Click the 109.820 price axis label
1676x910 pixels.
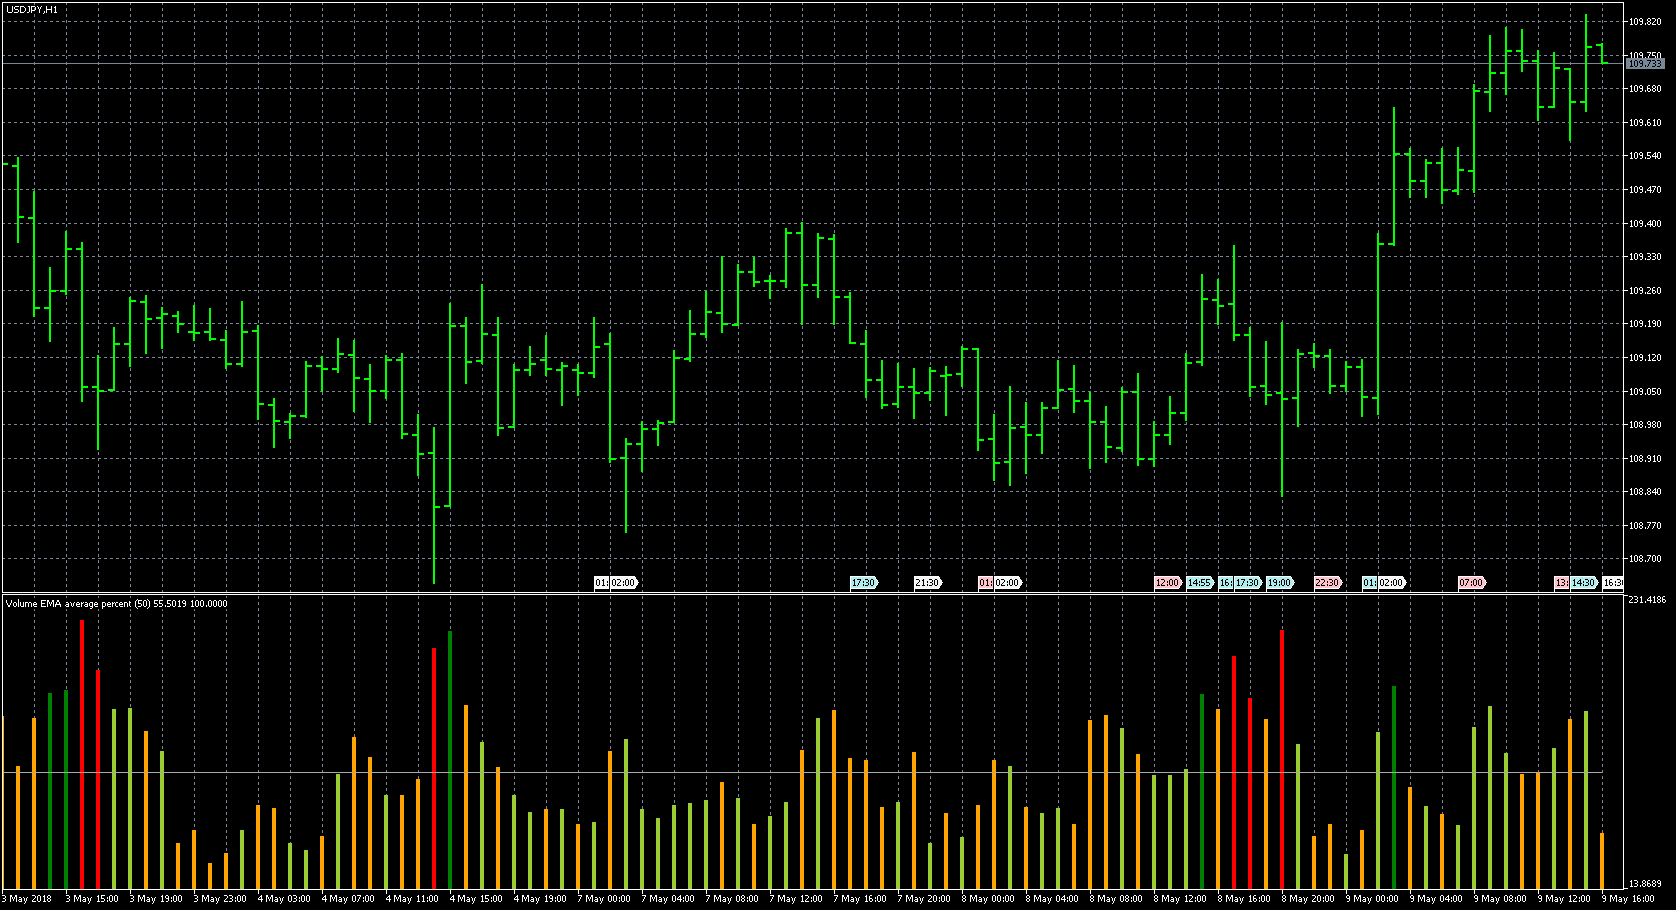pyautogui.click(x=1645, y=22)
